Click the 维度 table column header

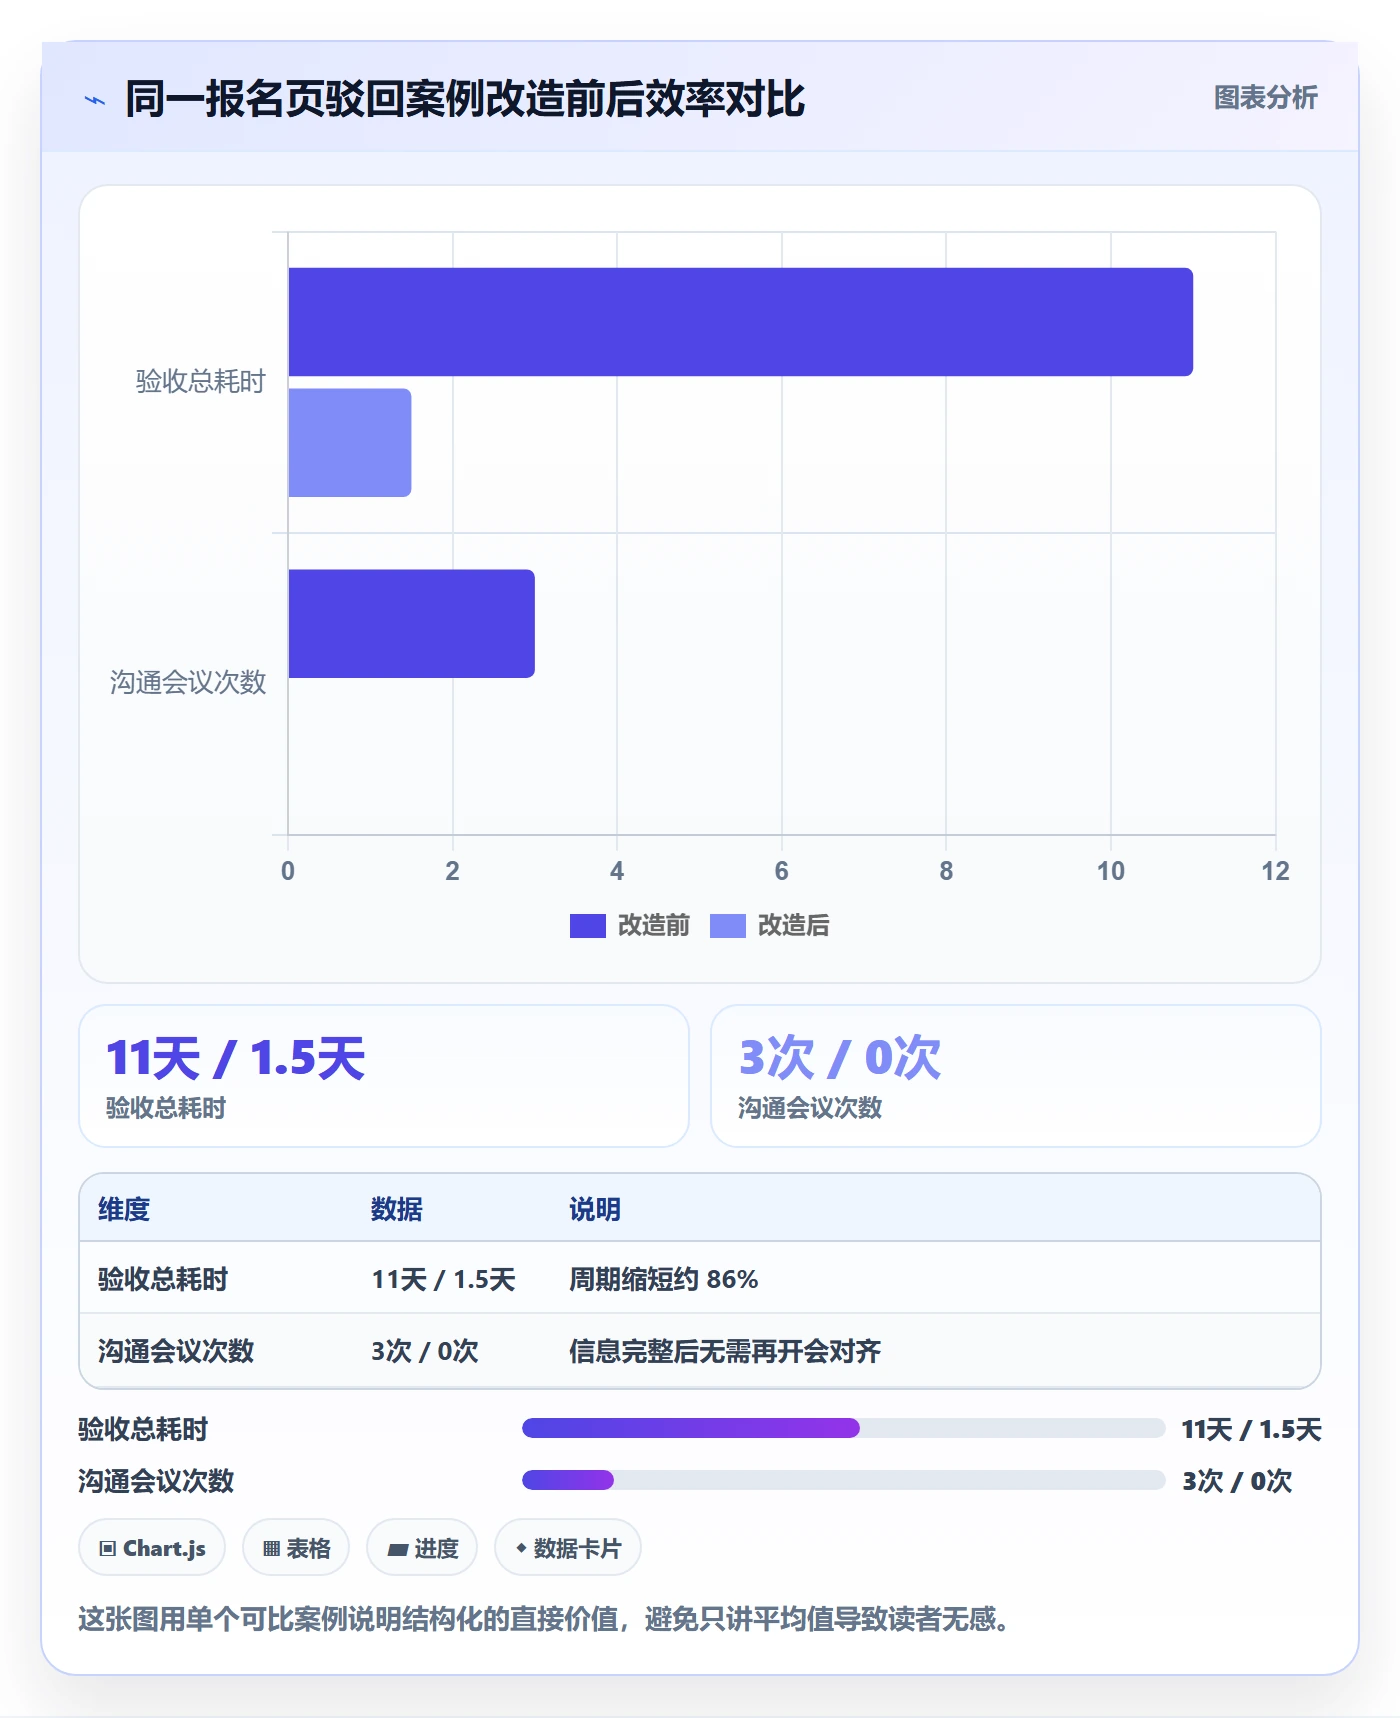pos(124,1210)
